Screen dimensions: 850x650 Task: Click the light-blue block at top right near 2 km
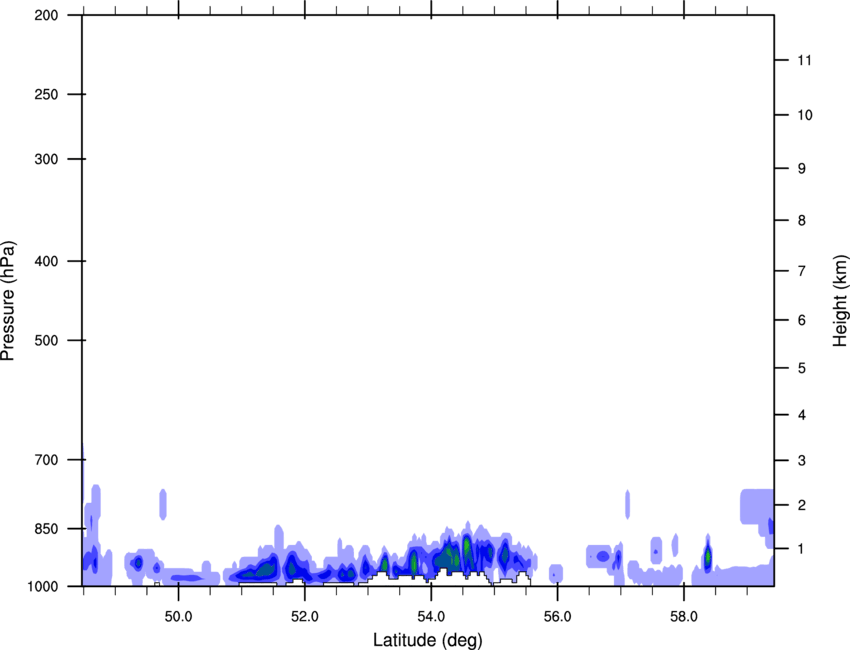point(757,506)
